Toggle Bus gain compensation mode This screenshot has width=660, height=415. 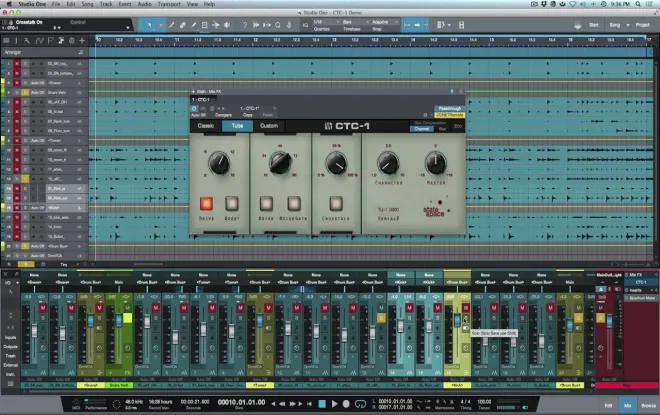(x=442, y=129)
